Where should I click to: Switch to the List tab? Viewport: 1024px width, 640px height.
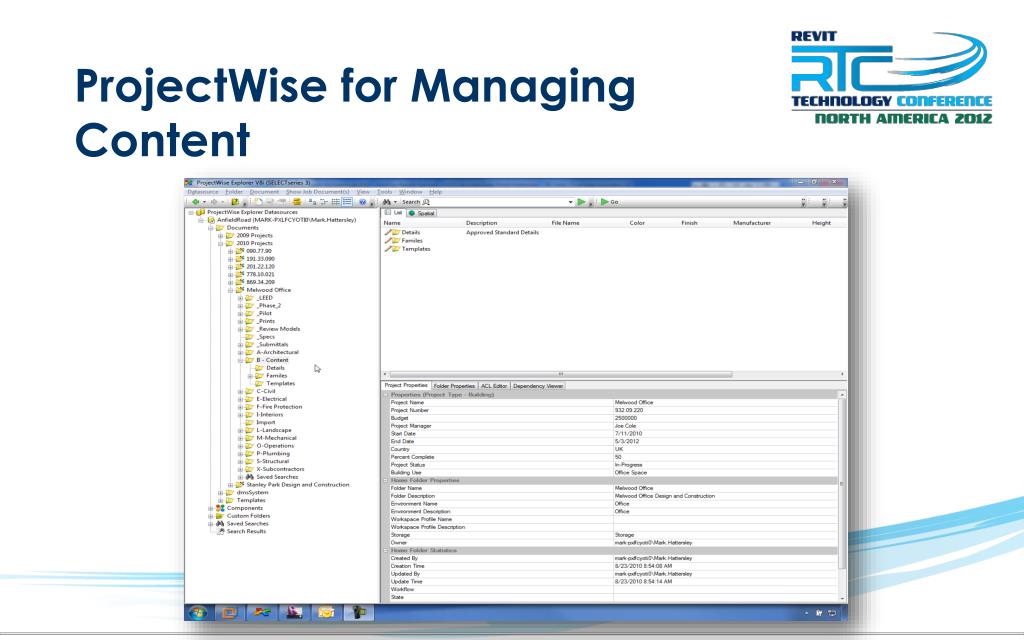(x=394, y=213)
